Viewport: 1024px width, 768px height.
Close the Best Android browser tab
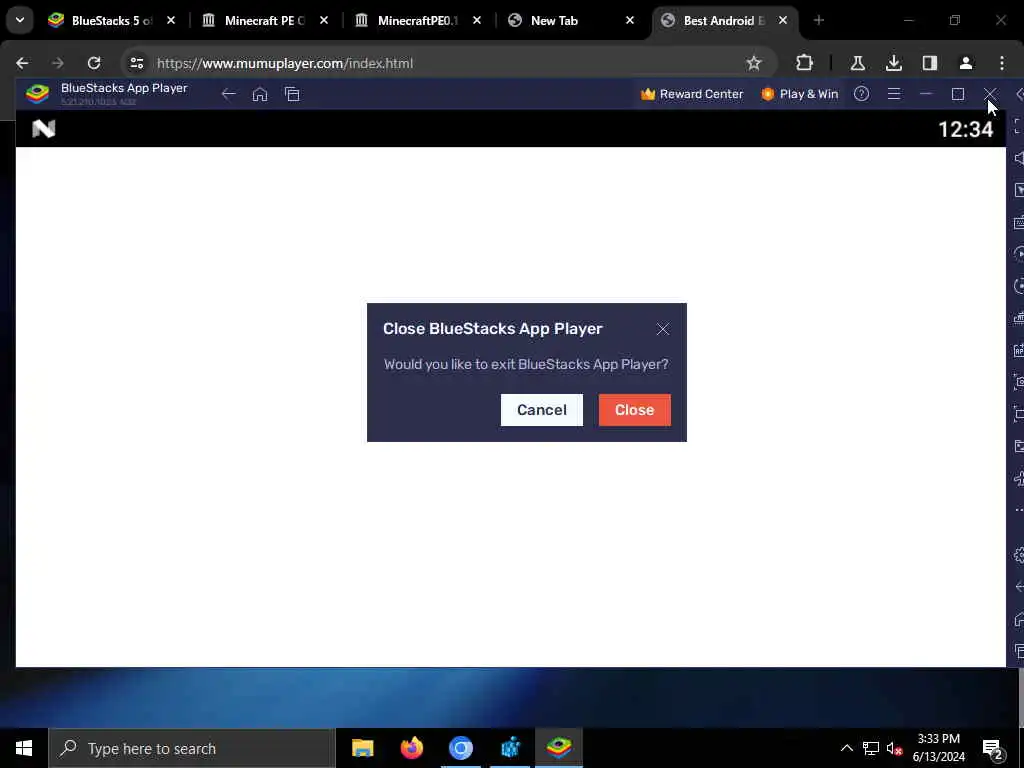[x=782, y=20]
